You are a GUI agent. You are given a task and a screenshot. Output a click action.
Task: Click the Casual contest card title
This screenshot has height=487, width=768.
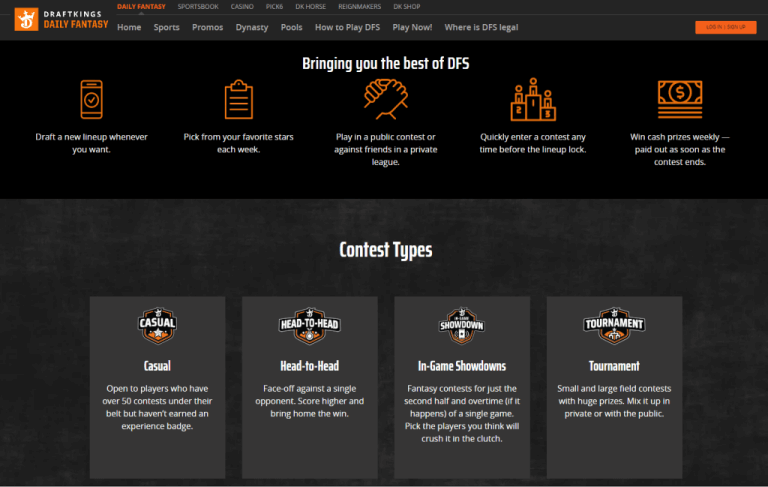click(157, 366)
